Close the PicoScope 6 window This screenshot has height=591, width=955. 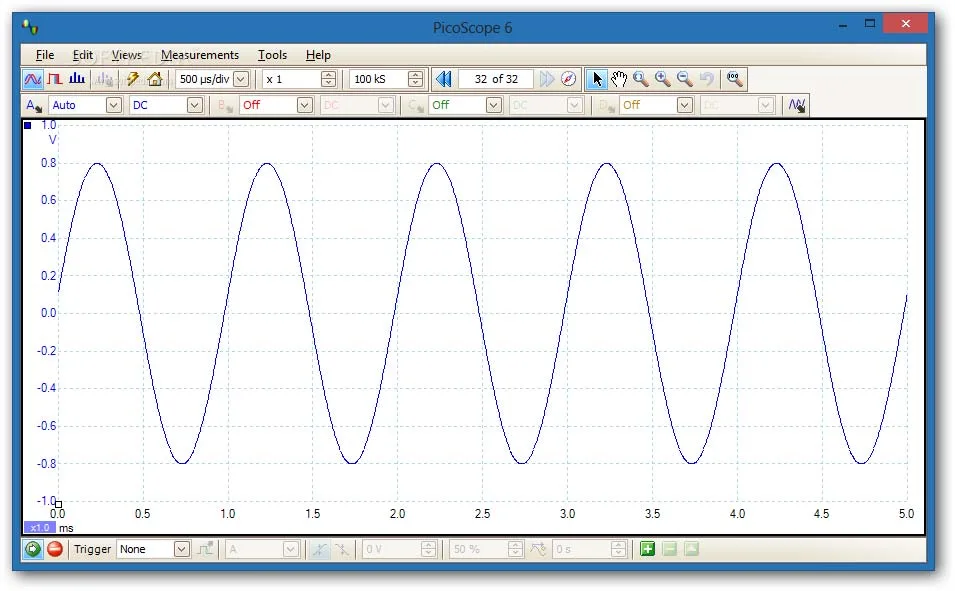pyautogui.click(x=906, y=24)
